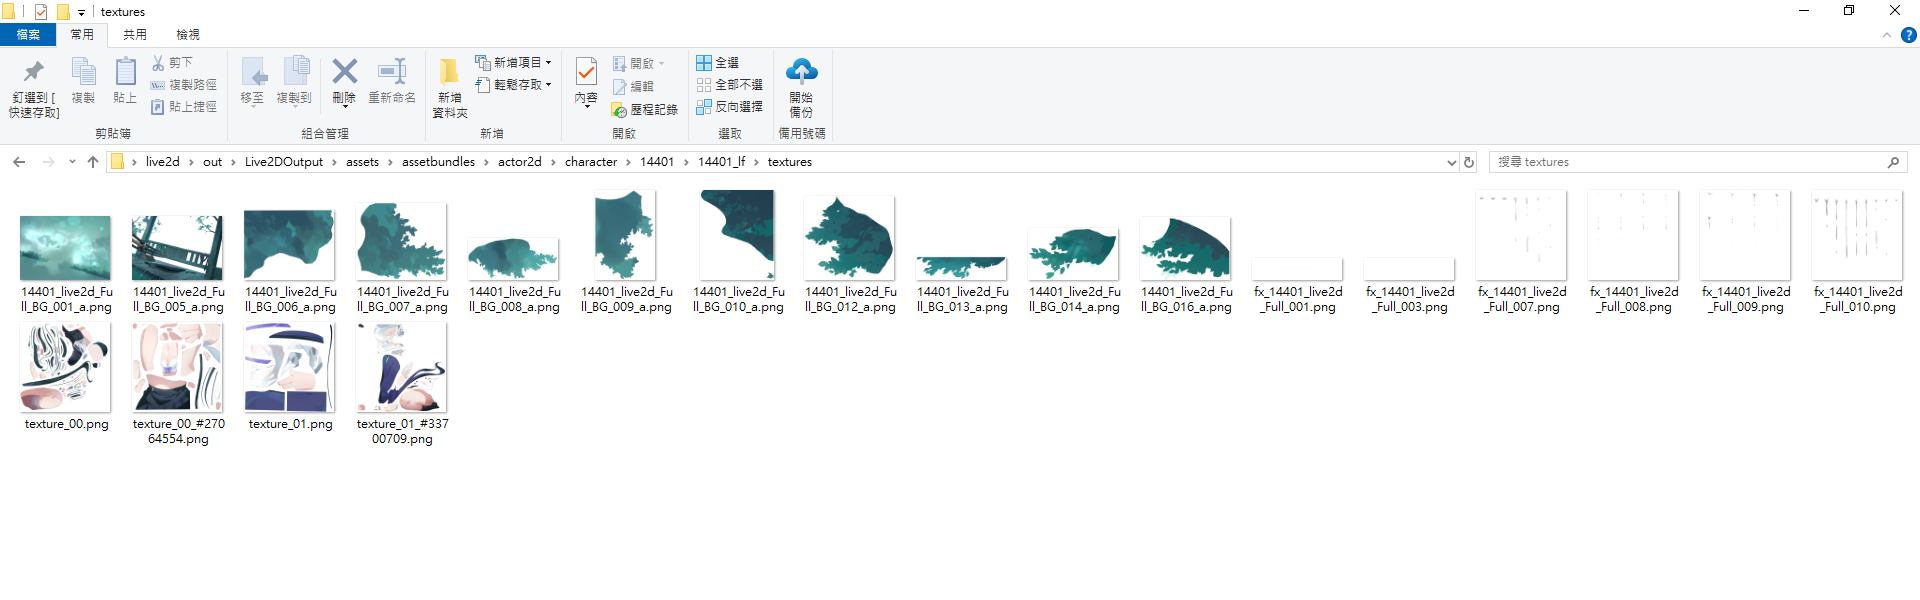Viewport: 1920px width, 600px height.
Task: Click Select All (全選) option
Action: (x=718, y=63)
